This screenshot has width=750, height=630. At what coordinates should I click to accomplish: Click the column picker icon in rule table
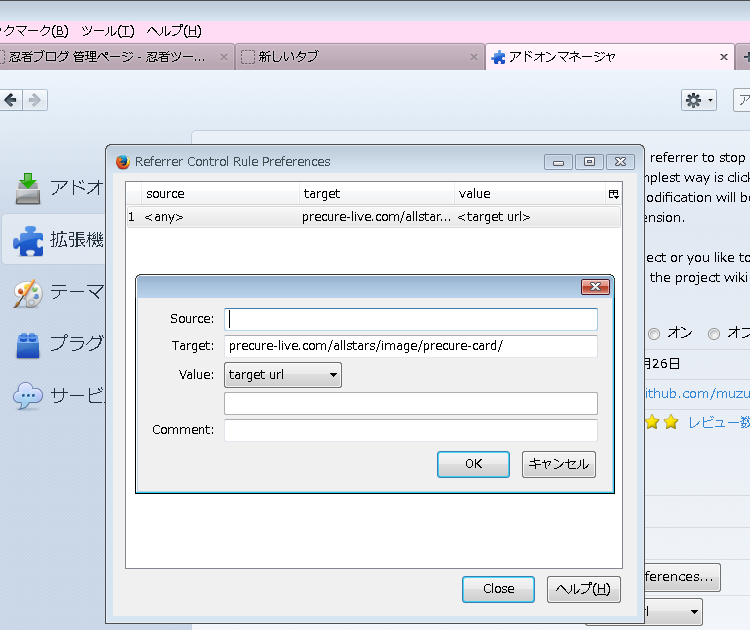point(614,194)
